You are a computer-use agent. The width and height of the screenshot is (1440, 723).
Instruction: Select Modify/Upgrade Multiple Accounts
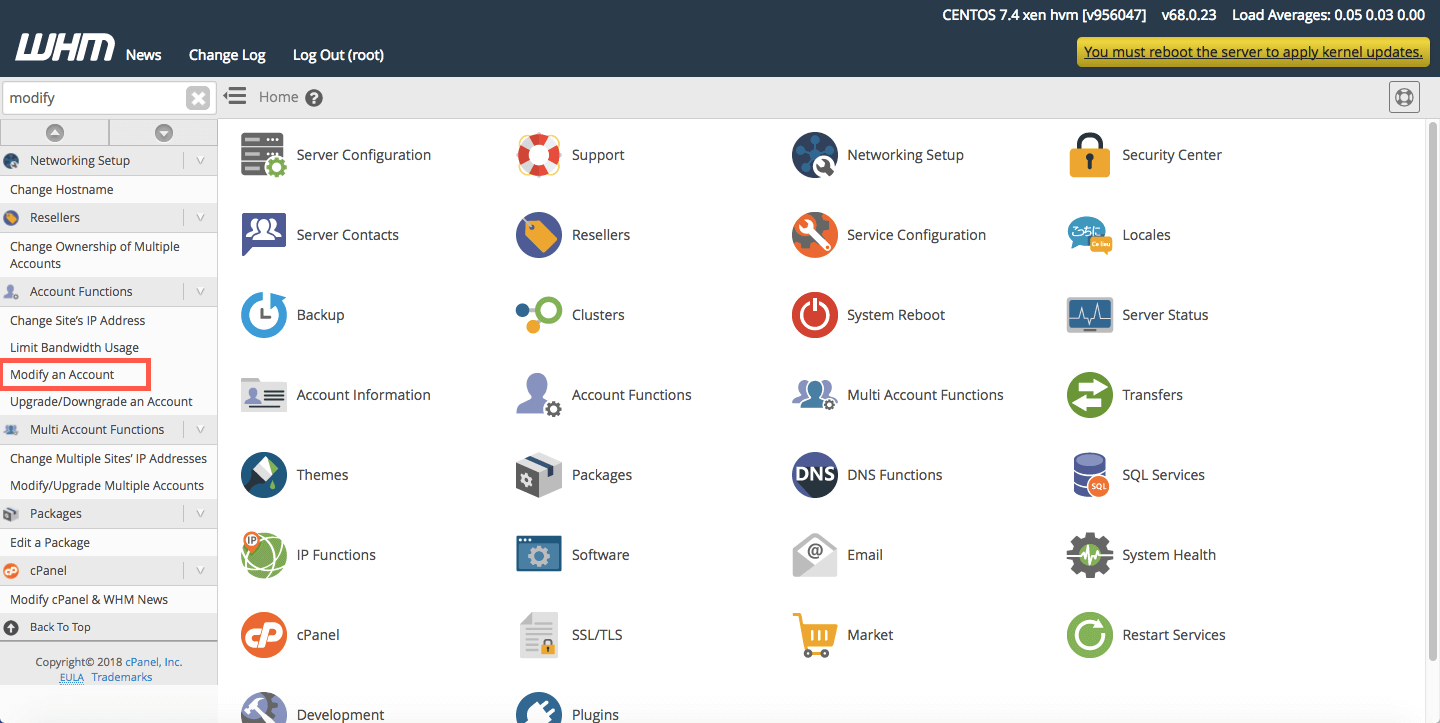107,485
